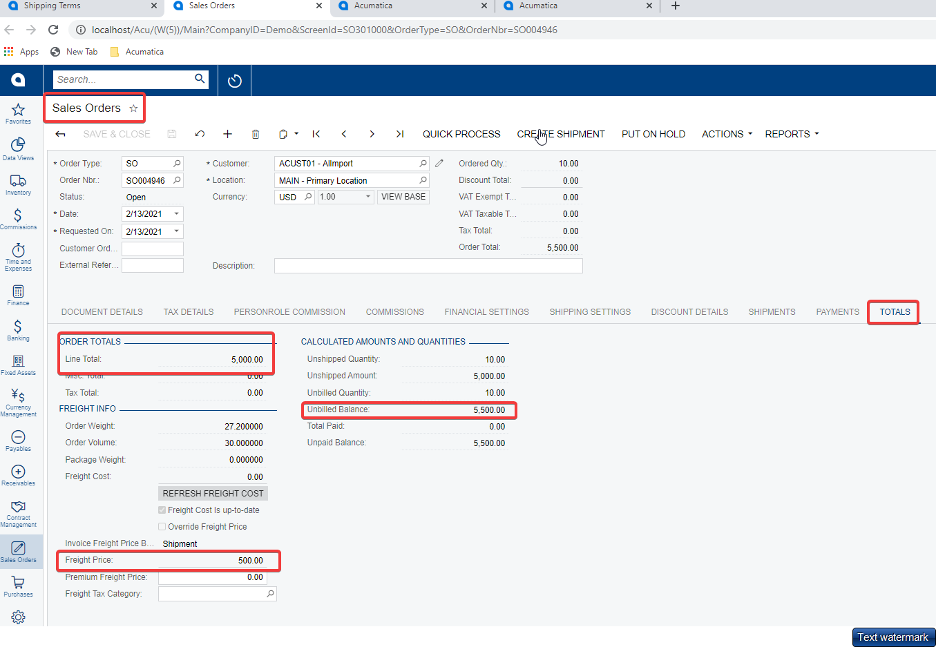This screenshot has height=648, width=936.
Task: Toggle Override Freight Price checkbox
Action: click(x=162, y=527)
